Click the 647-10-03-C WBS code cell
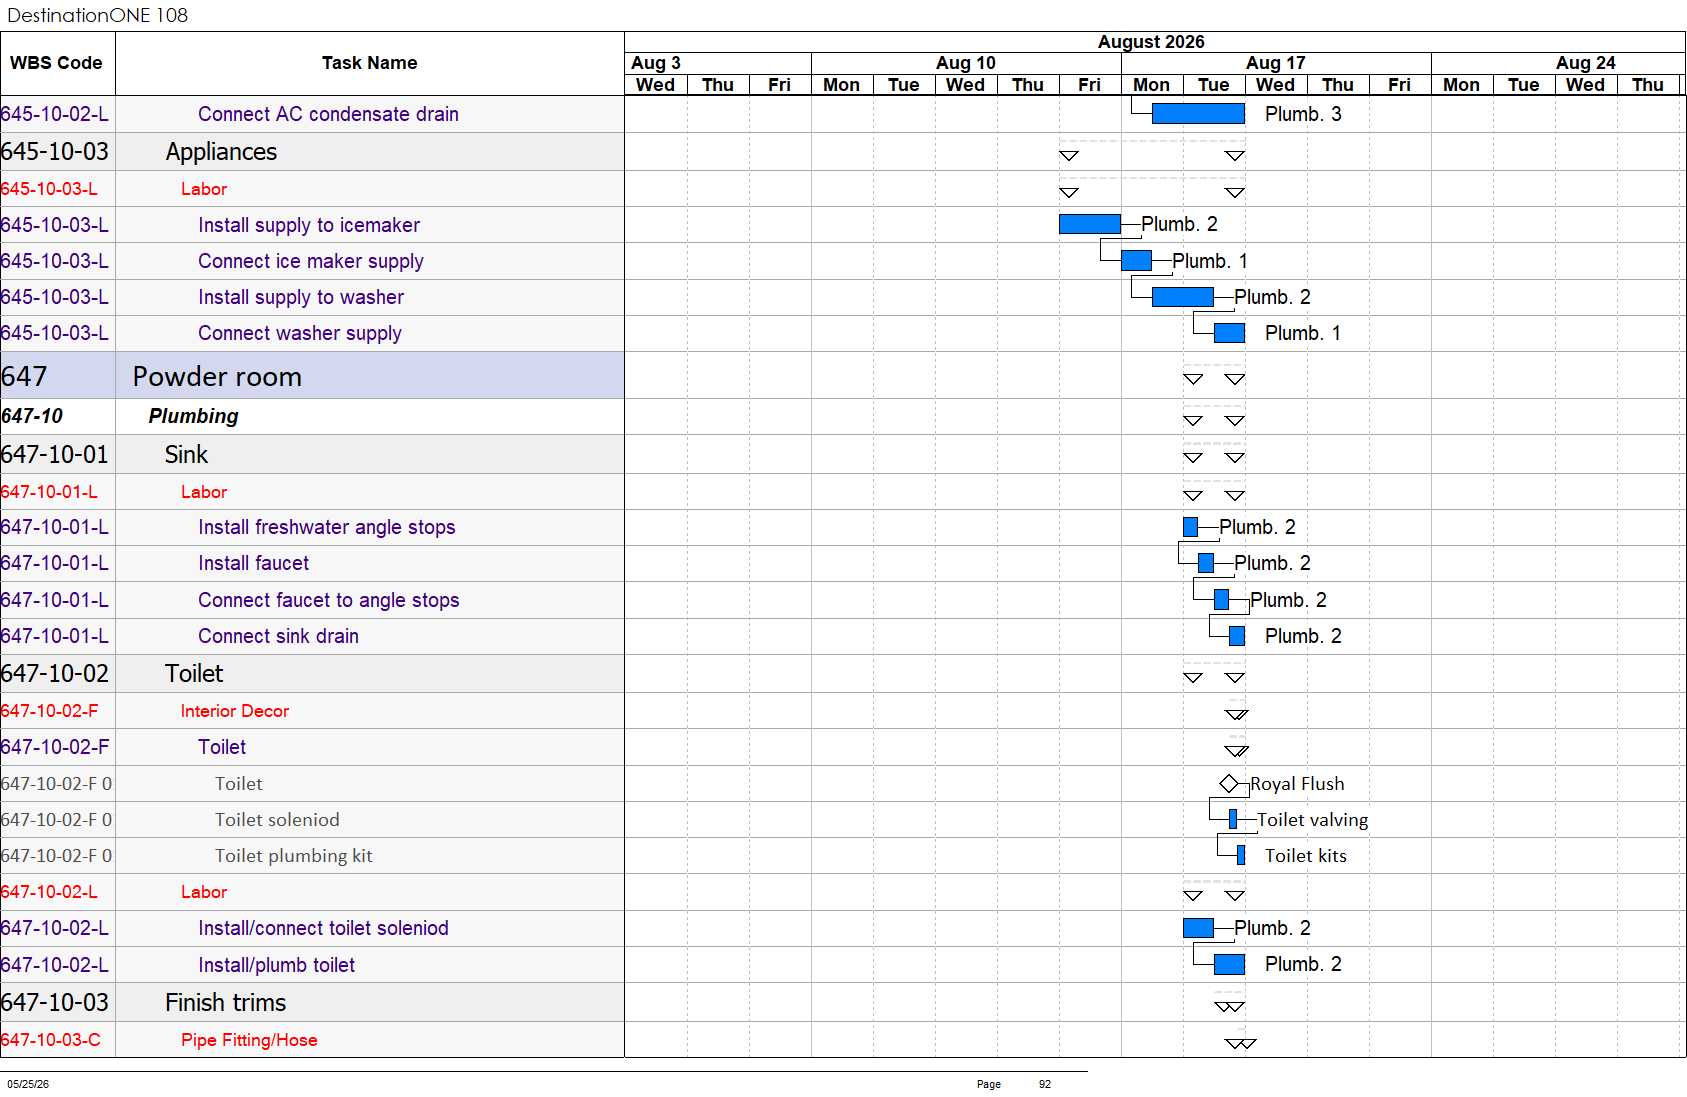 [x=57, y=1040]
